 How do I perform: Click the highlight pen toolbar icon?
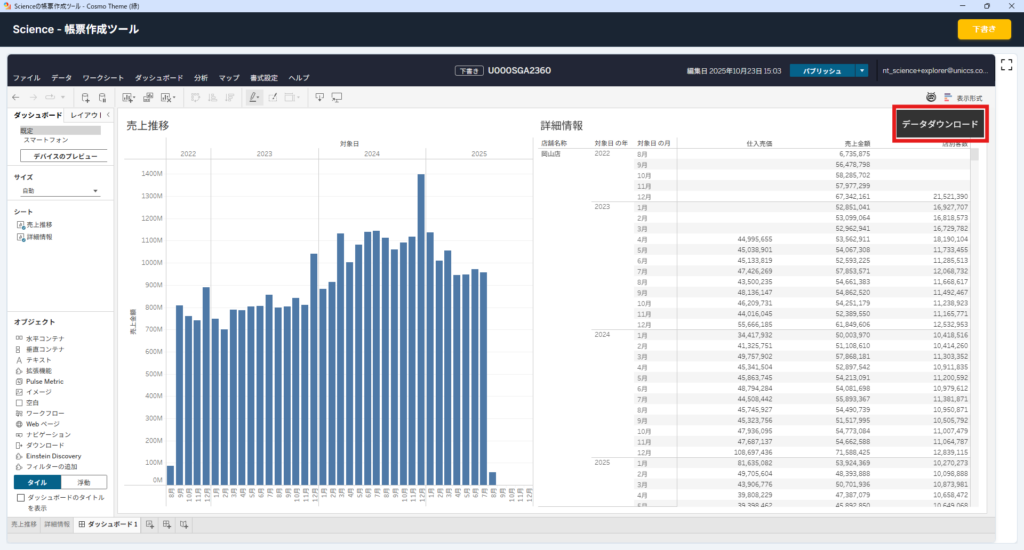coord(254,97)
